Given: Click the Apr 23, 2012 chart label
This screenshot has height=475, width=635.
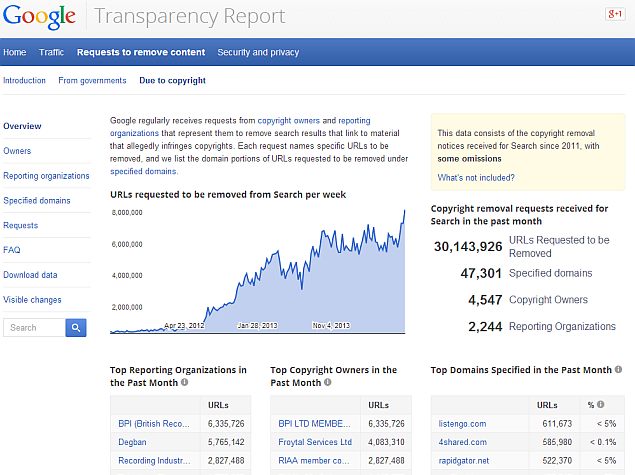Looking at the screenshot, I should click(x=184, y=325).
